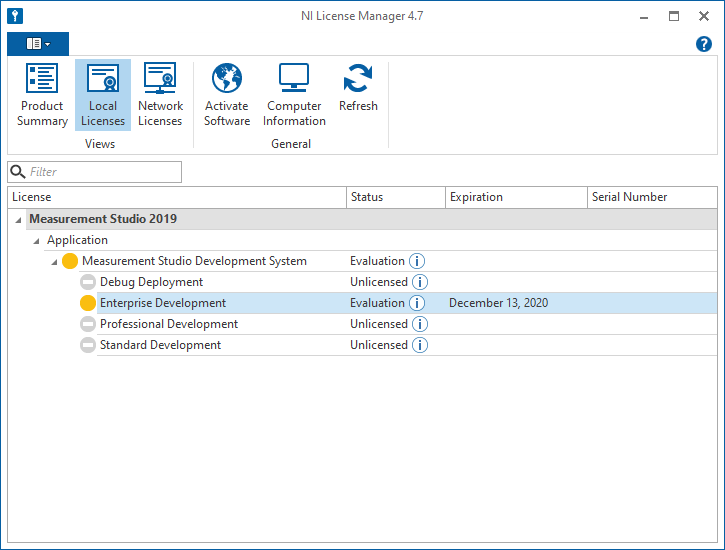The height and width of the screenshot is (550, 725).
Task: Click gray status icon of Debug Deployment
Action: point(88,282)
